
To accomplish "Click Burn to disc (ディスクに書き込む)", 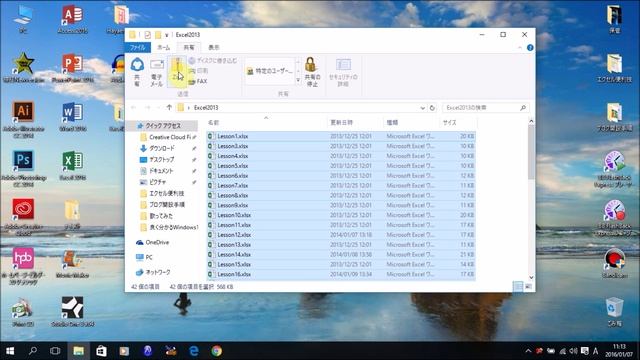I will [213, 60].
